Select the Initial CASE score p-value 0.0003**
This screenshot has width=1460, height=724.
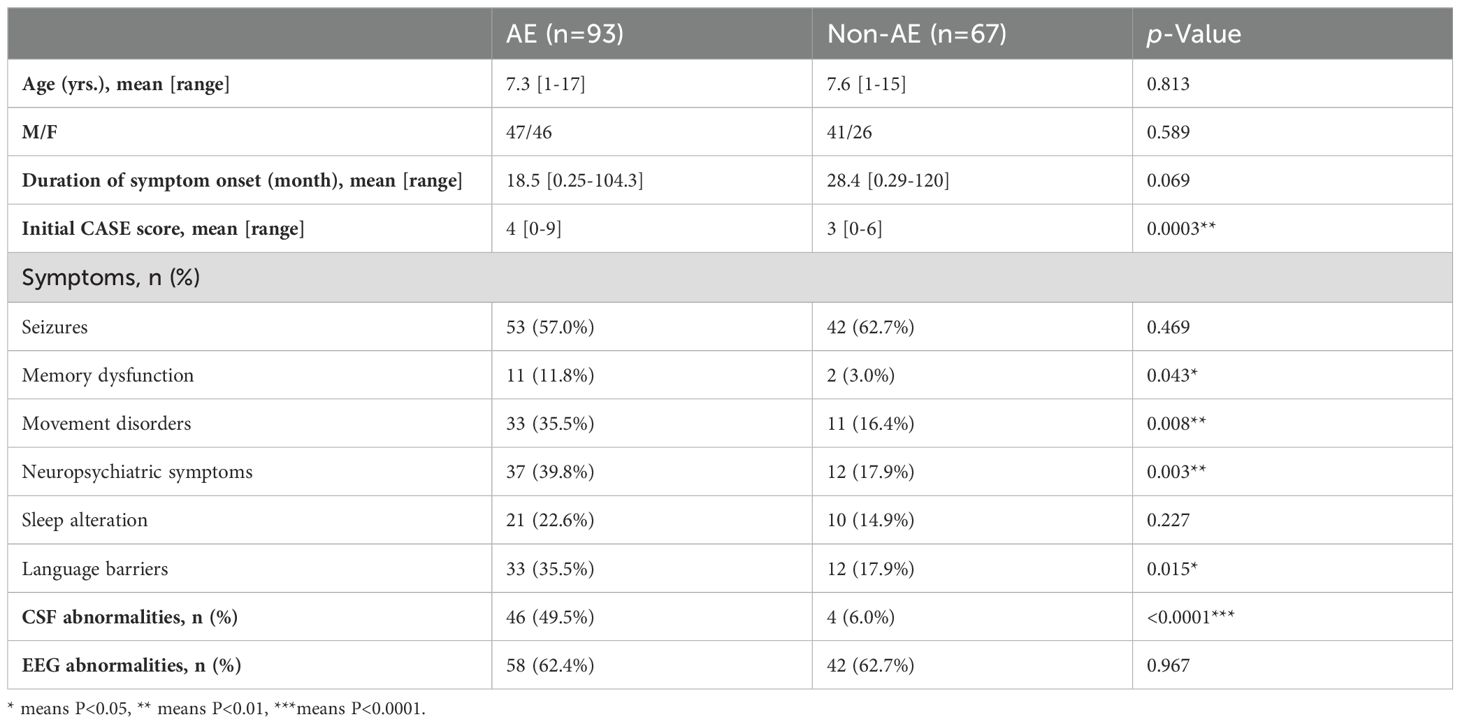pos(1182,229)
